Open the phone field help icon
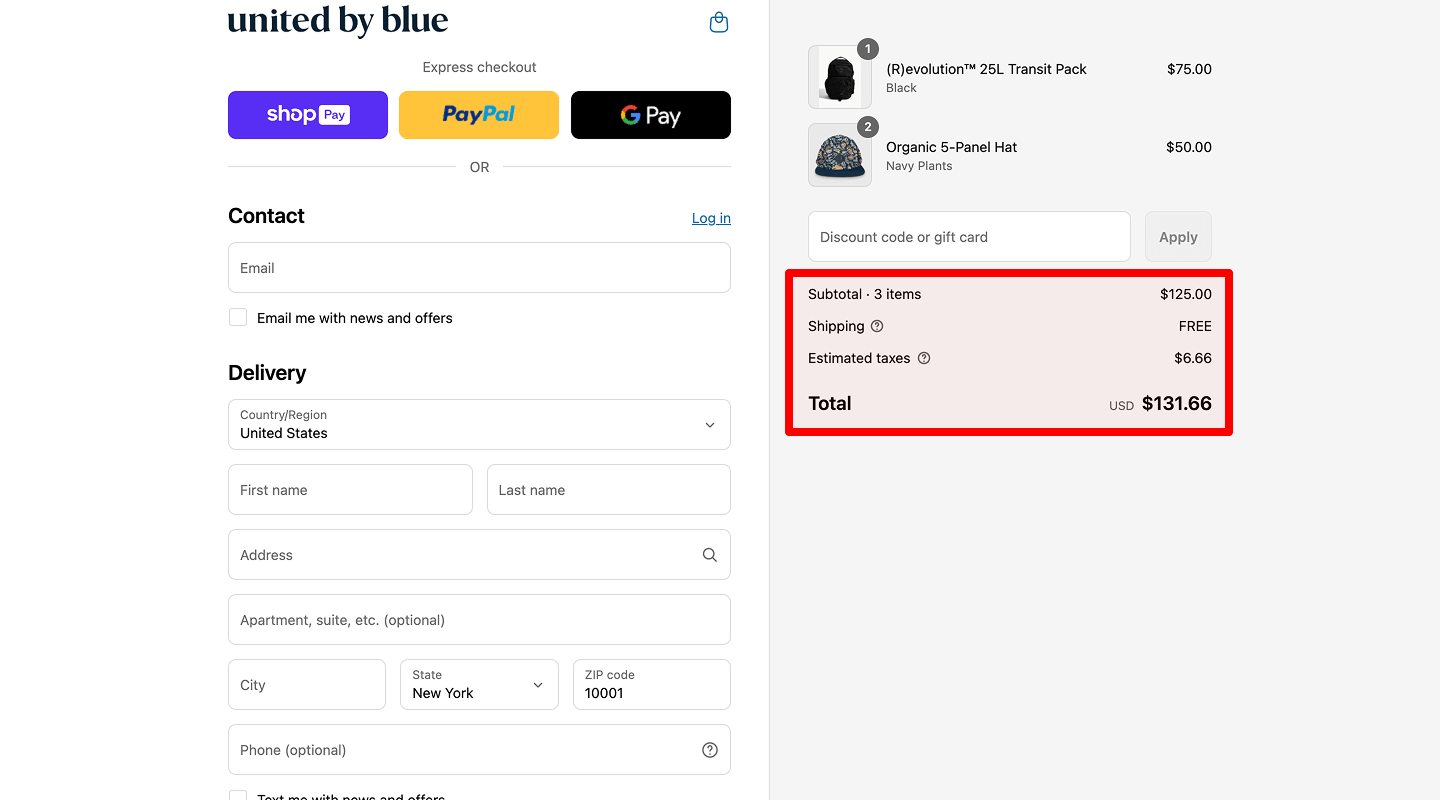 pyautogui.click(x=709, y=749)
